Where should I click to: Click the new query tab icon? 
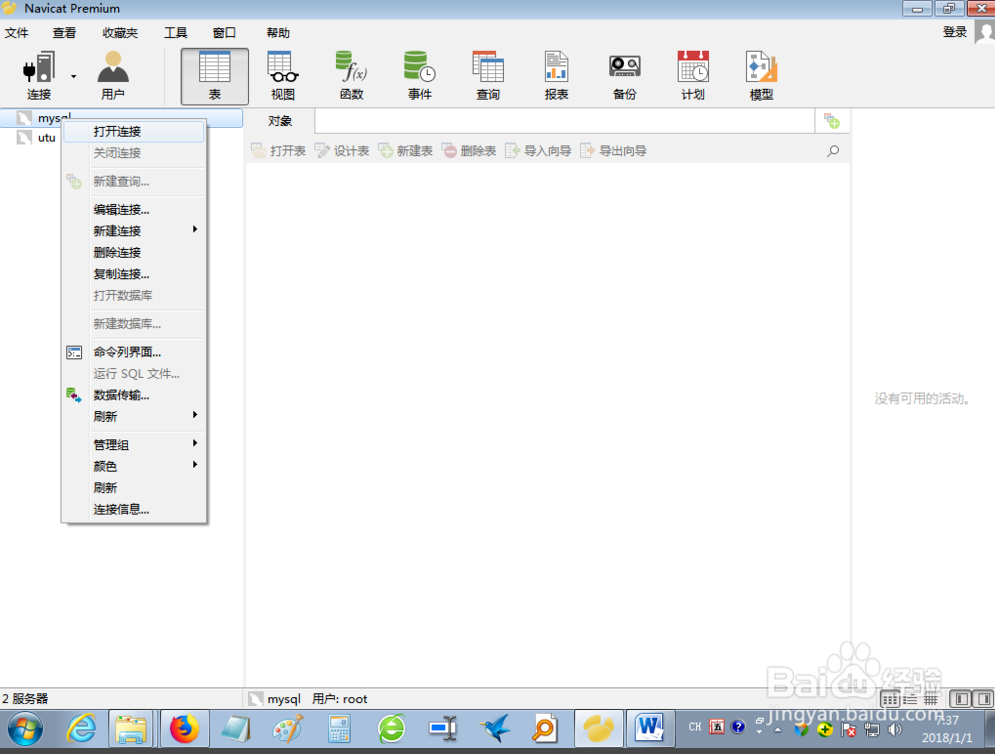pos(832,121)
